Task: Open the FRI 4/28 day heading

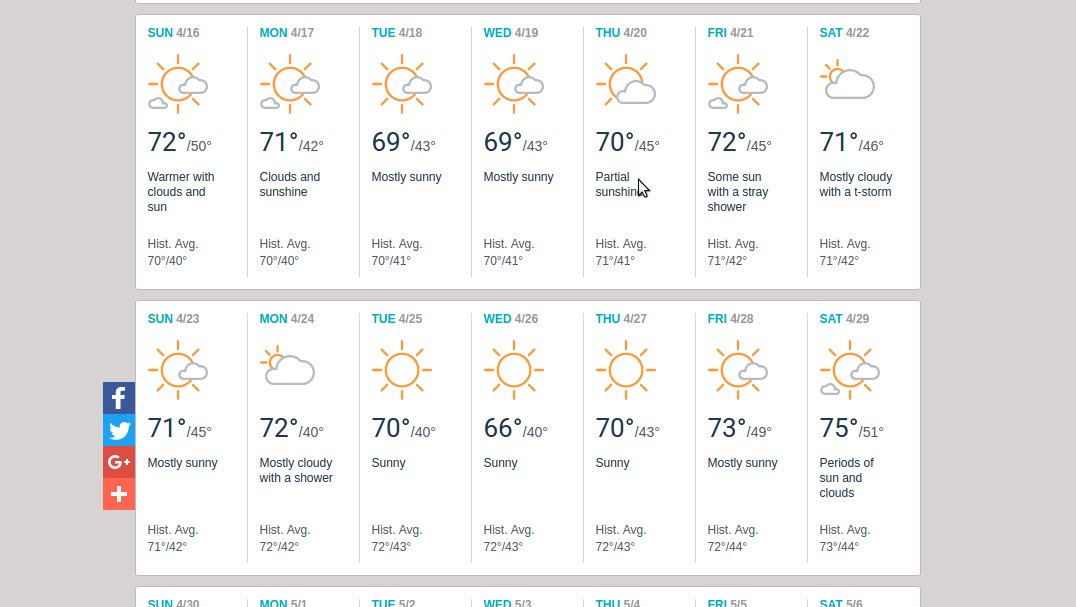Action: [x=730, y=319]
